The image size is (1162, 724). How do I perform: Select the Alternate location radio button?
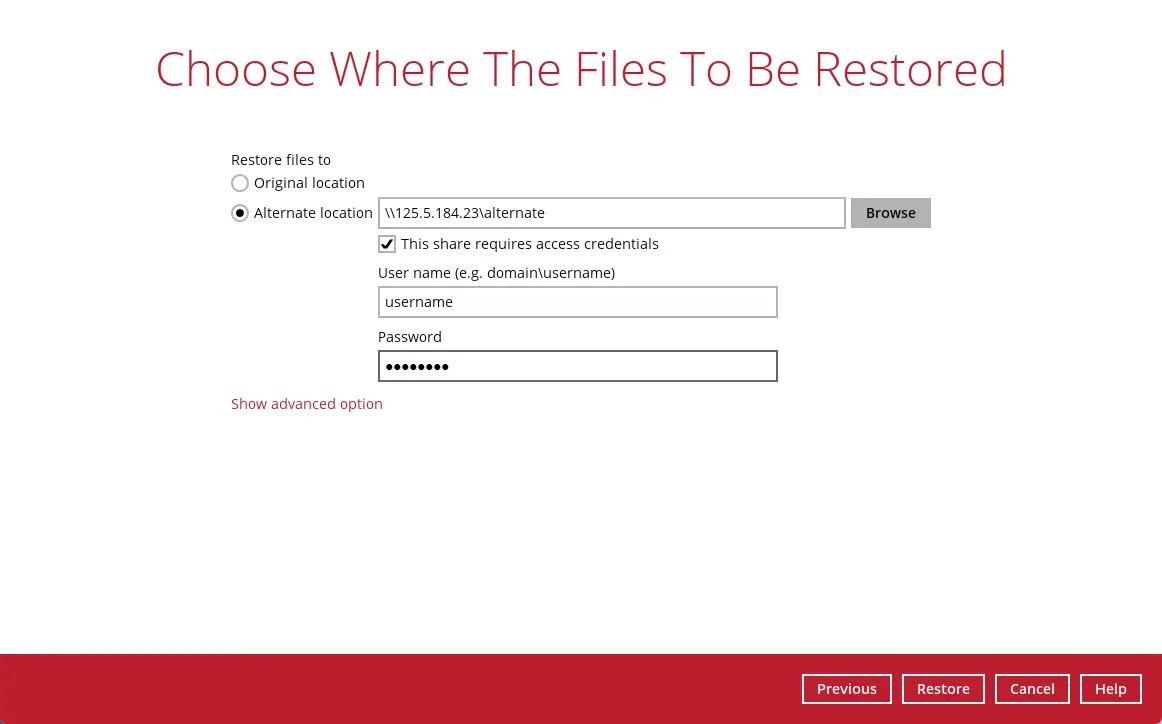coord(240,213)
